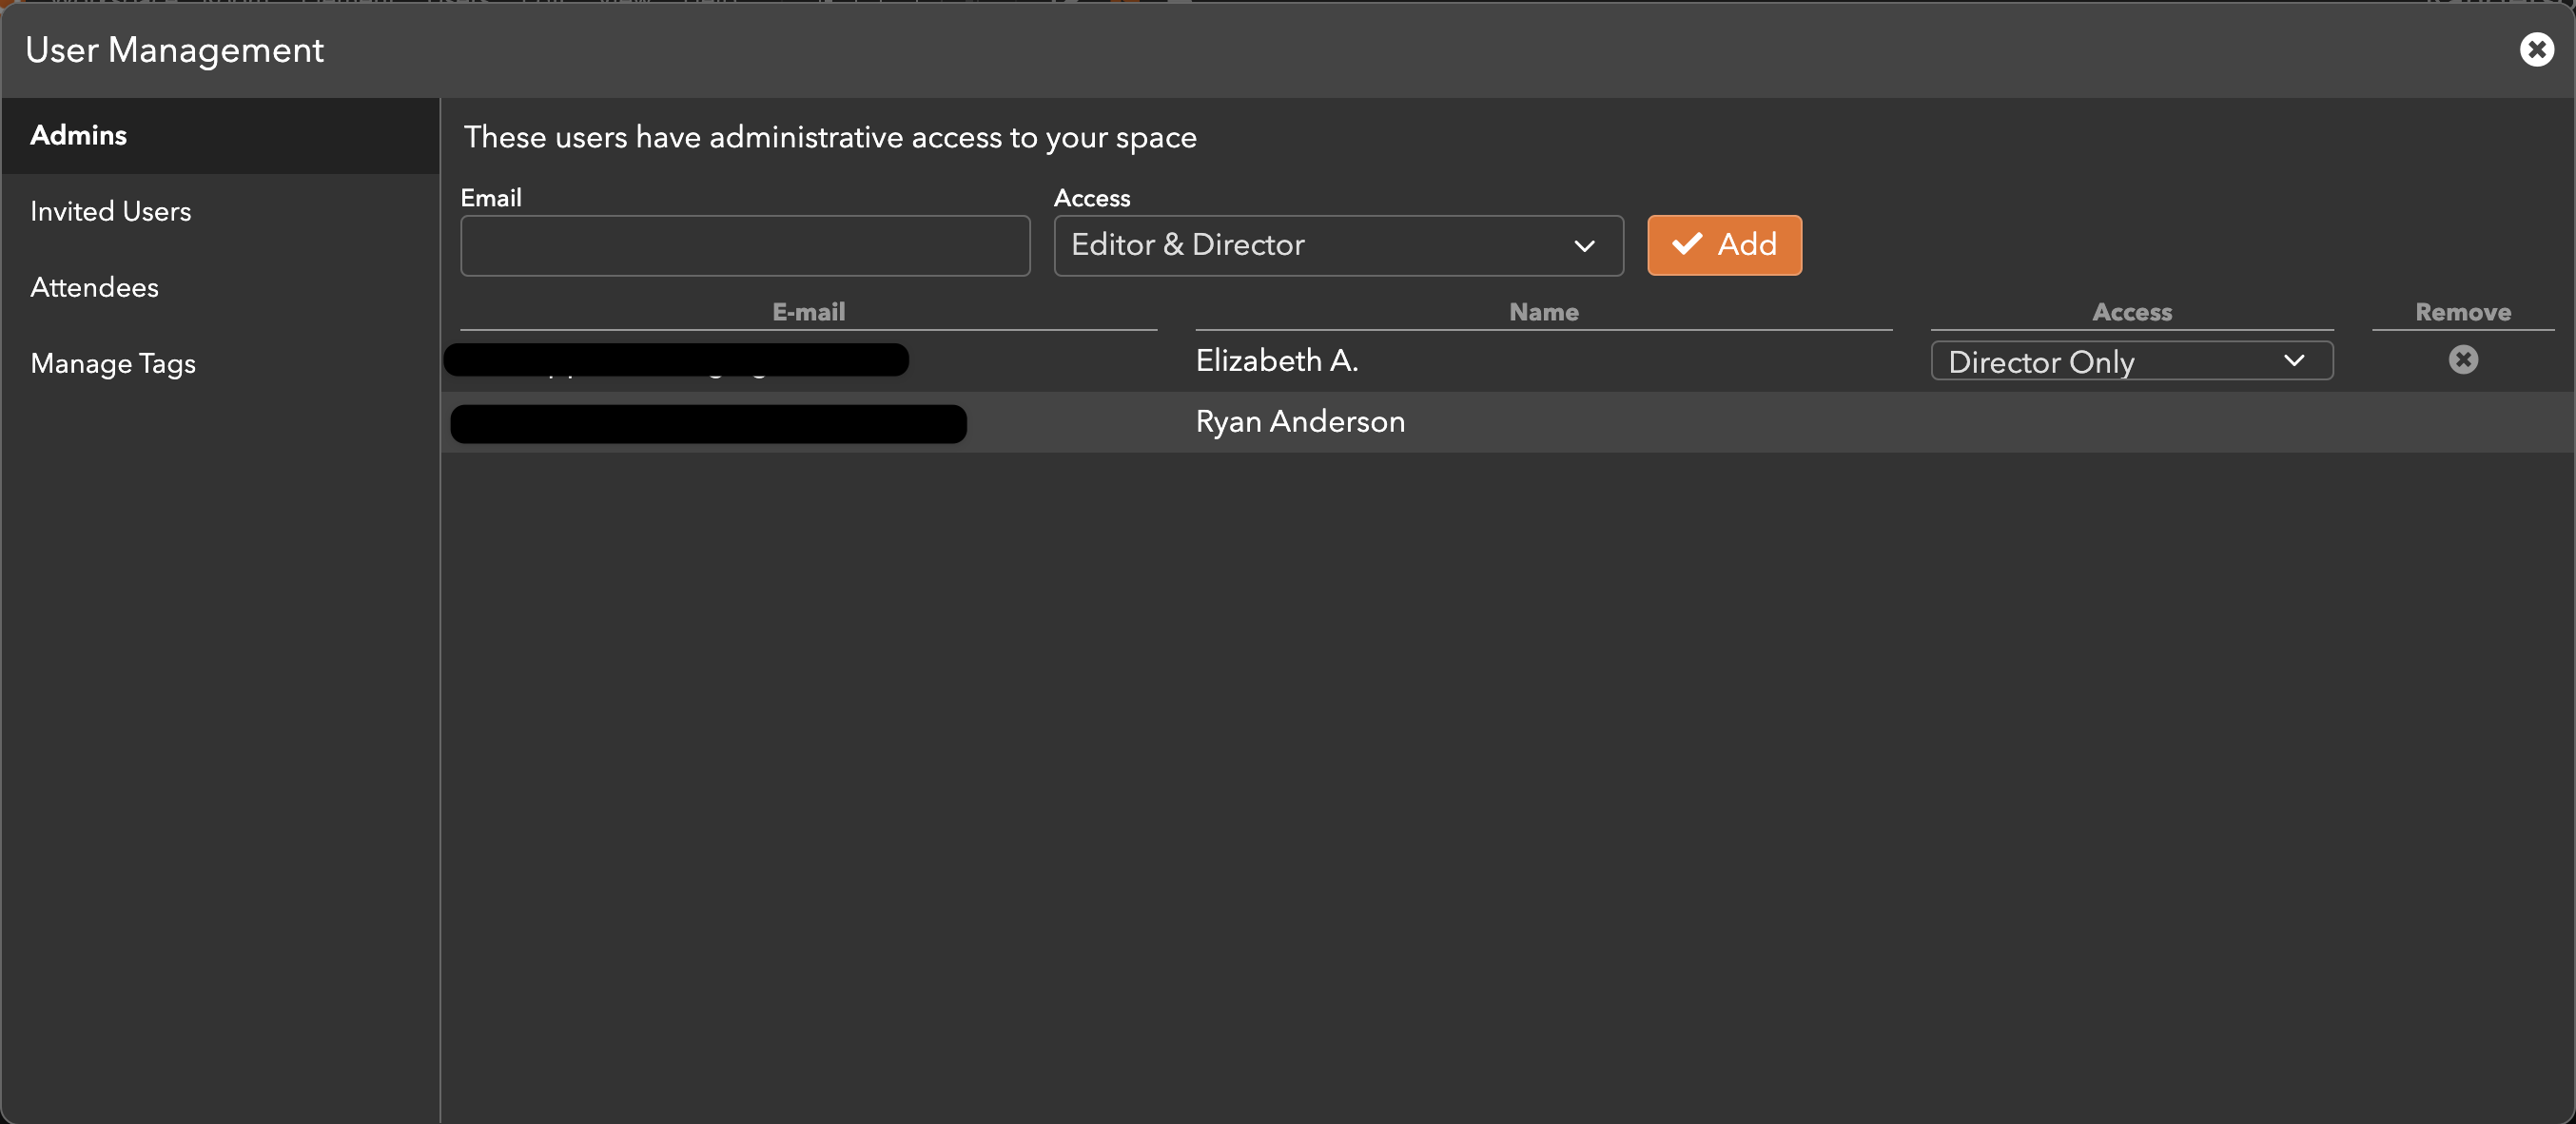Open Manage Tags section
The height and width of the screenshot is (1124, 2576).
(x=113, y=363)
